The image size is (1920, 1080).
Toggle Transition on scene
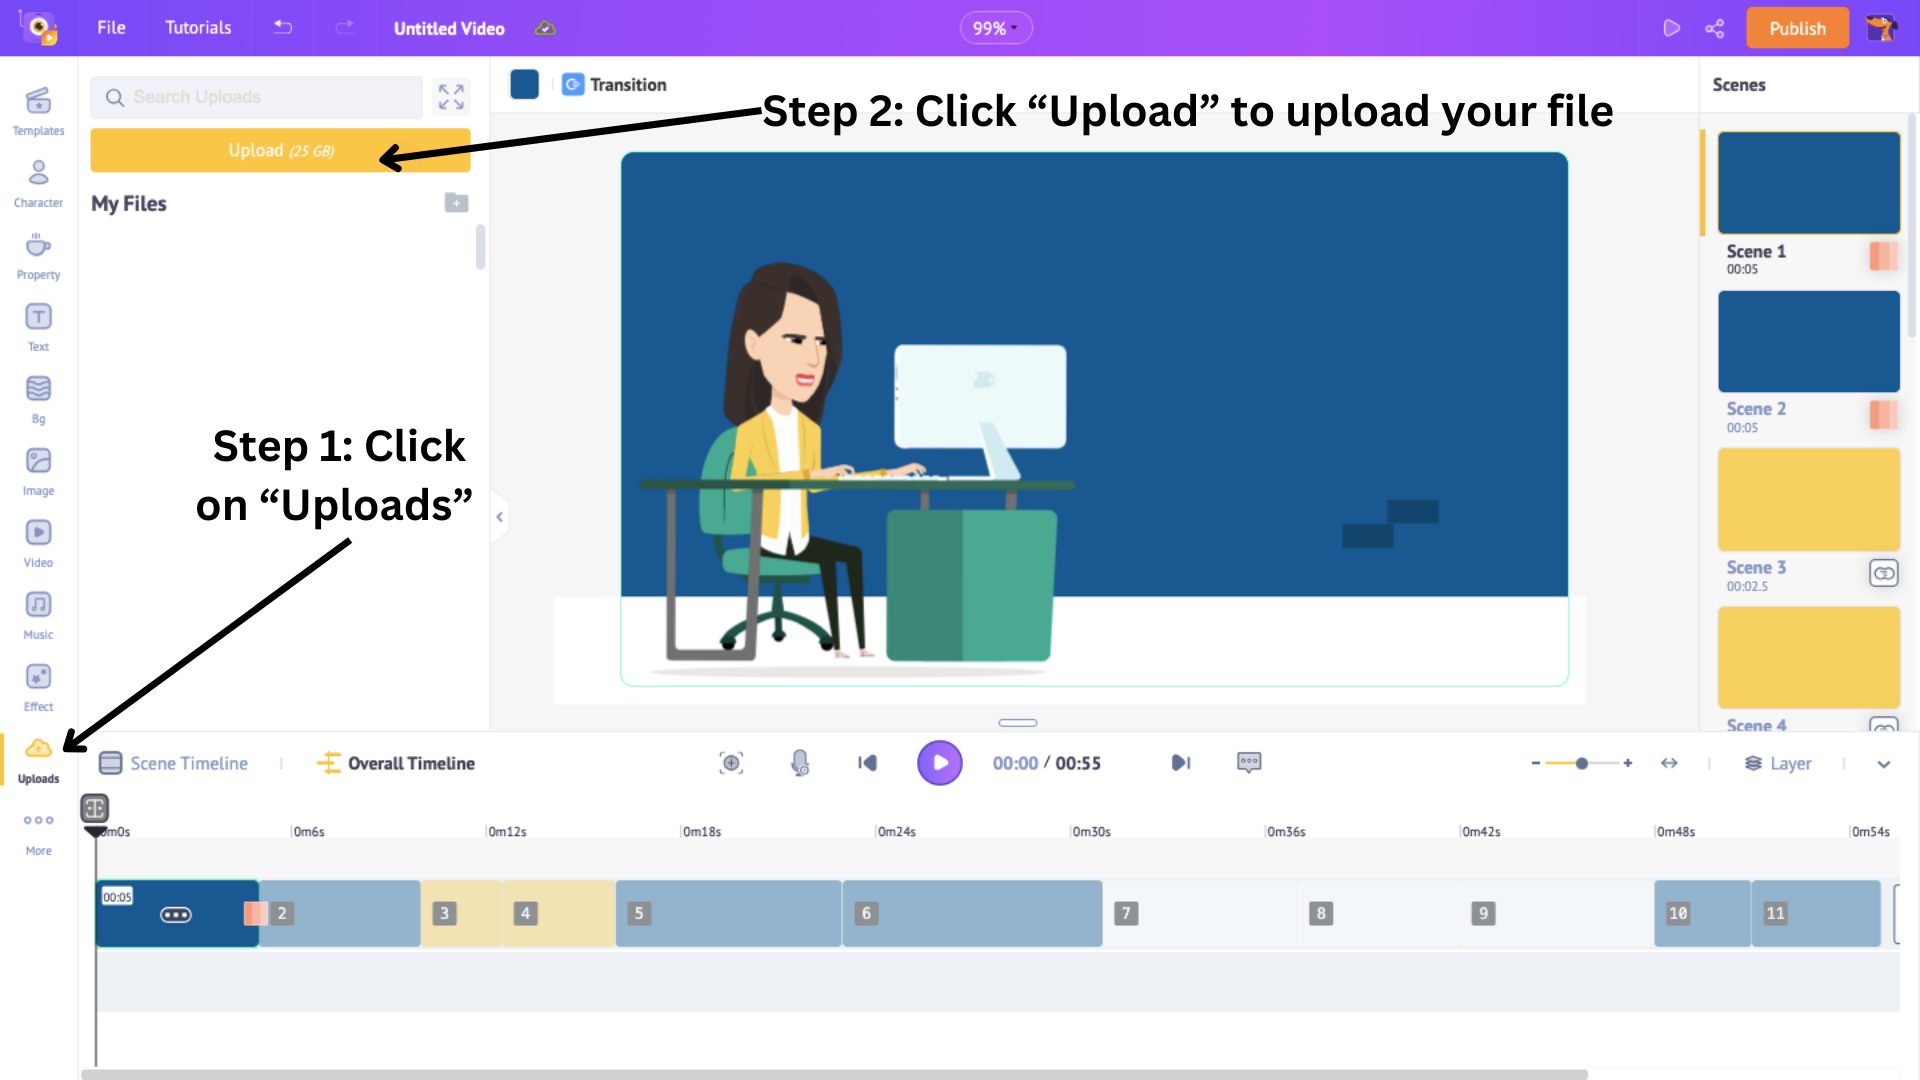click(x=574, y=83)
